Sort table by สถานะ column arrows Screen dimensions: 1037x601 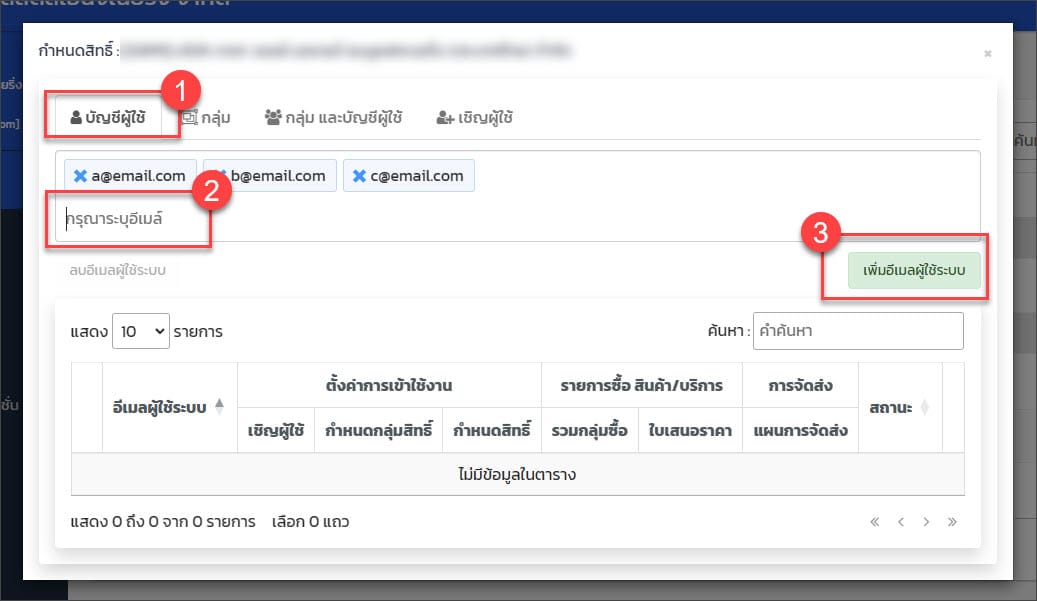click(924, 408)
